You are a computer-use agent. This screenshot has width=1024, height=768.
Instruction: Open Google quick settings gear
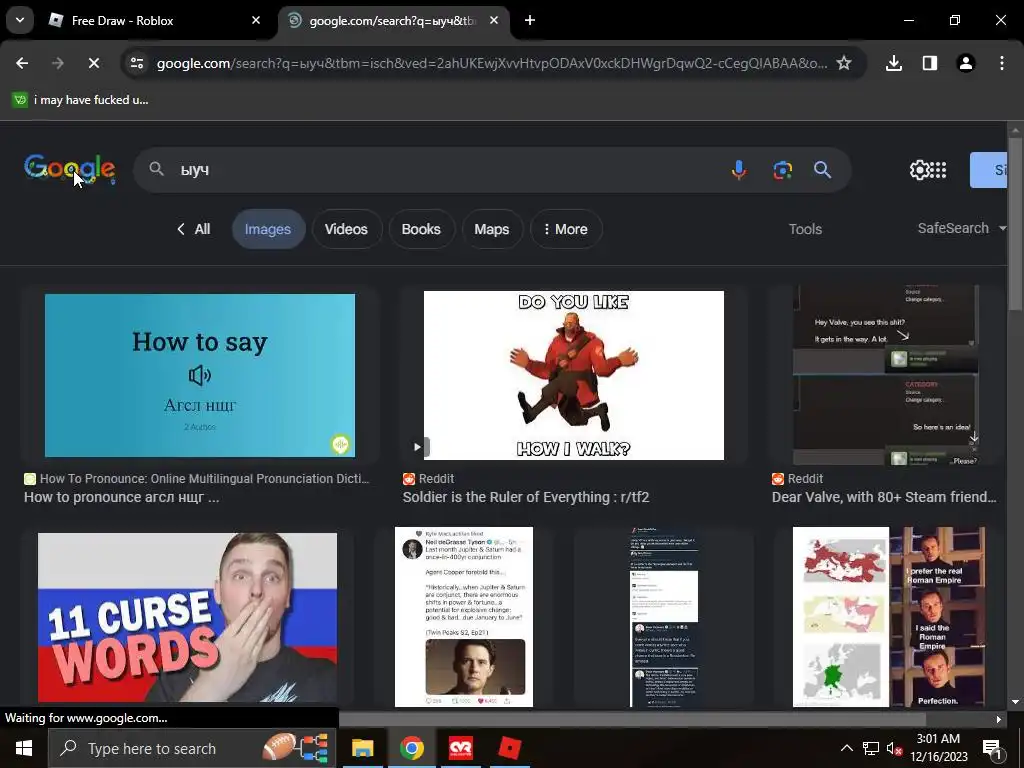[x=919, y=170]
